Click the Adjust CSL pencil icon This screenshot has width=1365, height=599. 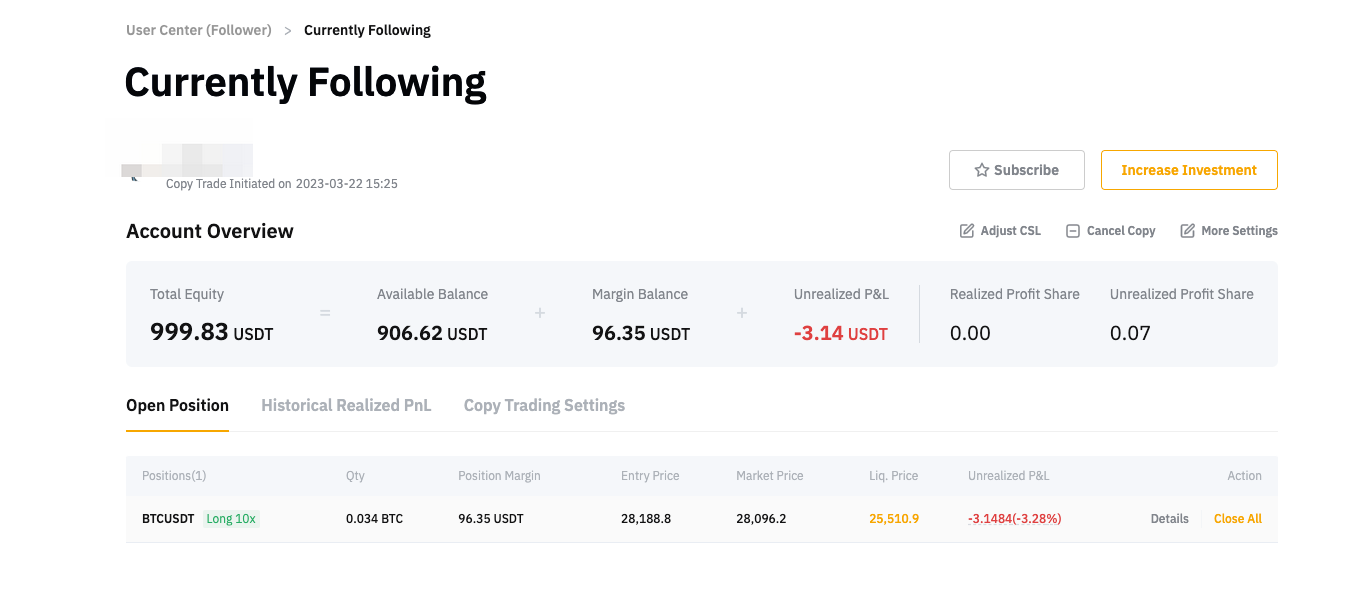coord(967,231)
